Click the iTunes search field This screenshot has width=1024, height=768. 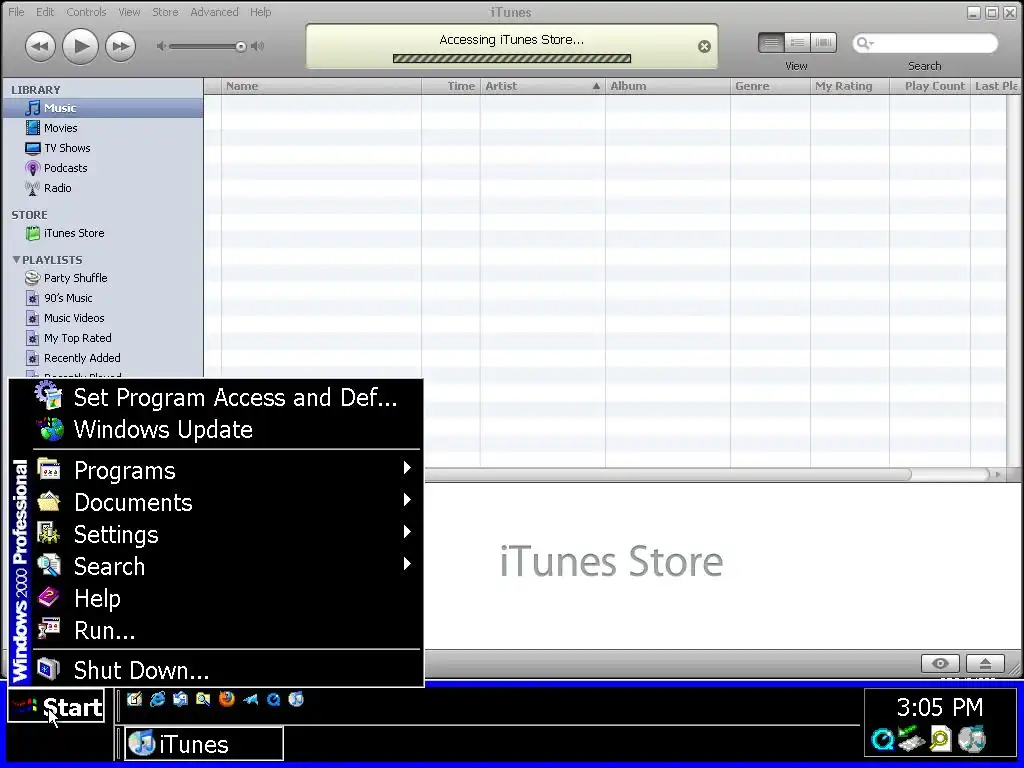coord(925,43)
